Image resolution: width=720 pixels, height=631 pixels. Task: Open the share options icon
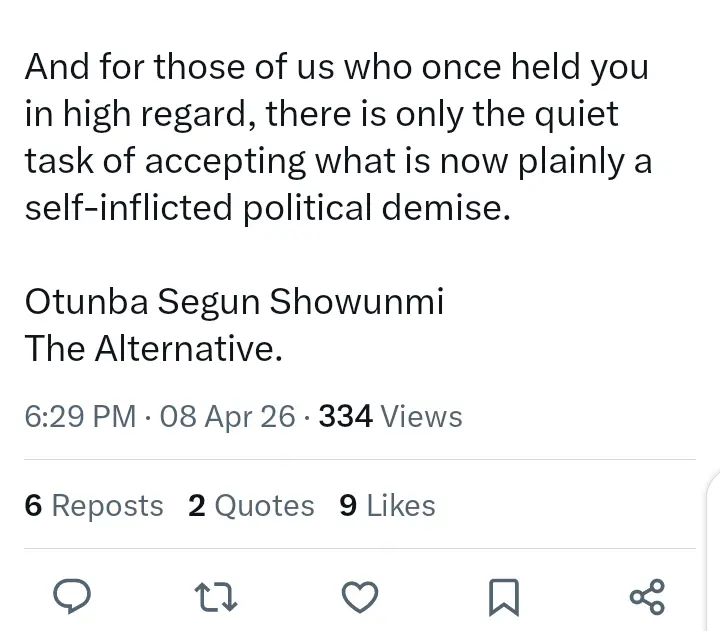pyautogui.click(x=646, y=596)
